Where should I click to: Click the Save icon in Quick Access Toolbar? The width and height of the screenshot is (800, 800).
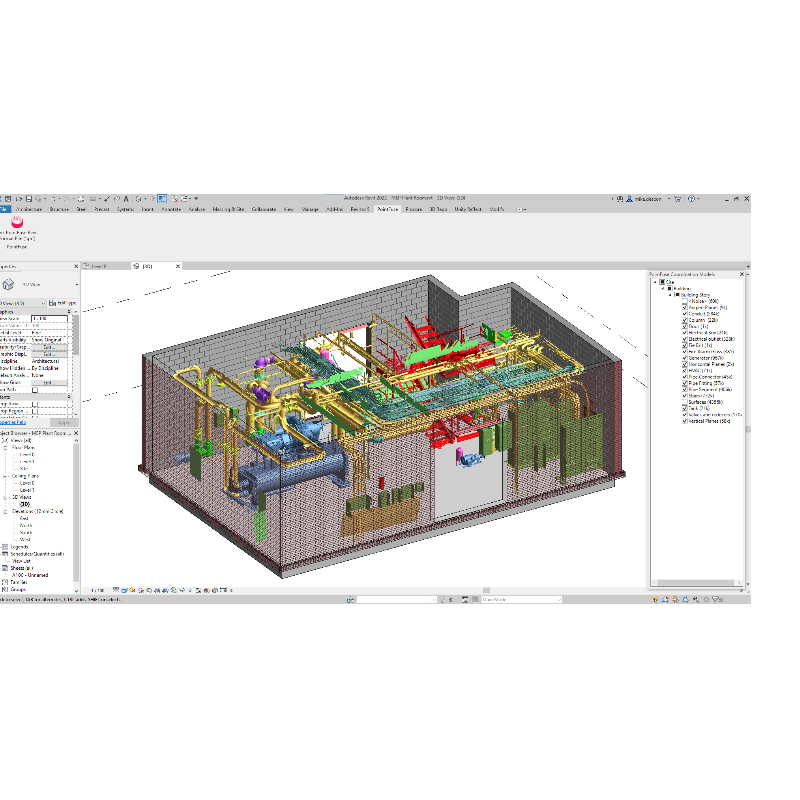[29, 198]
